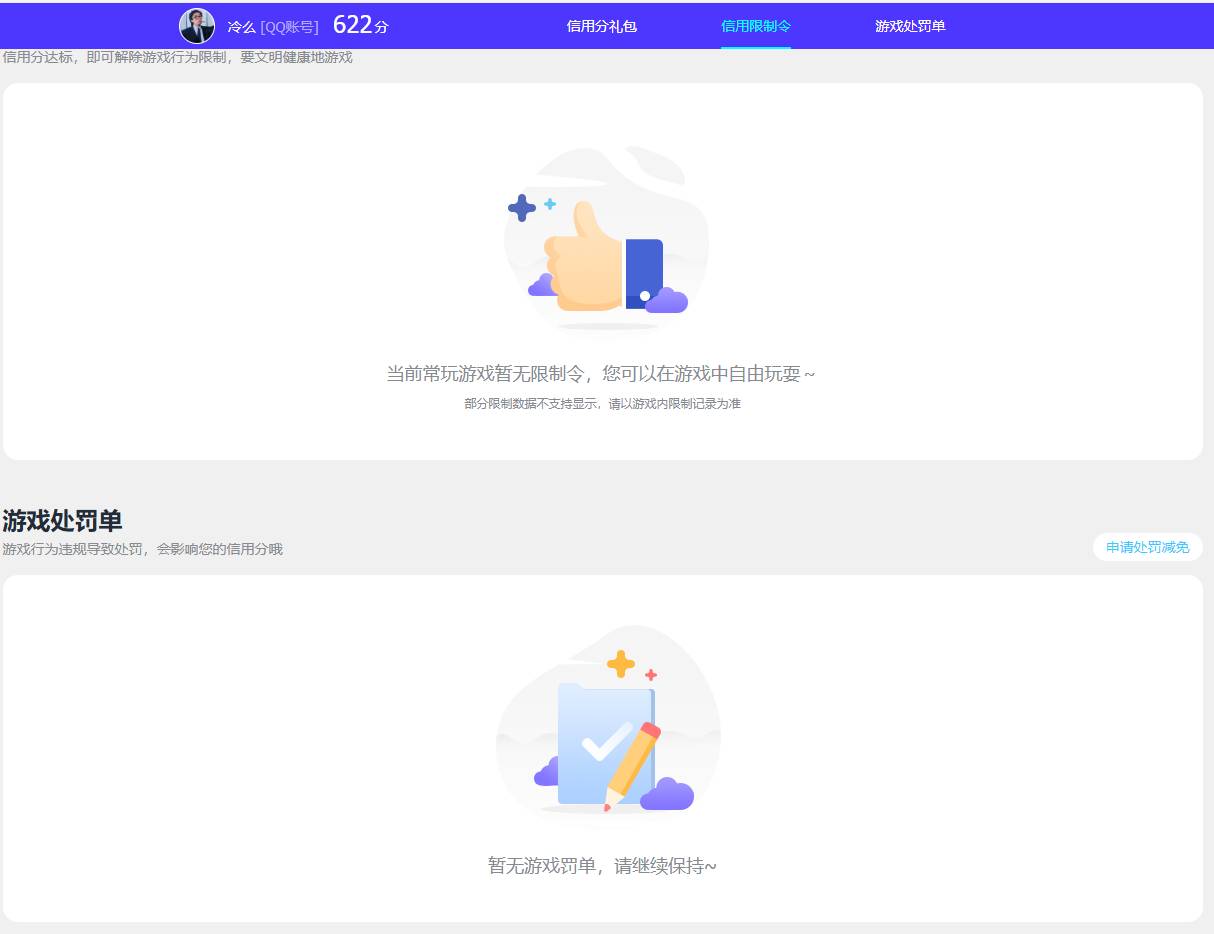Screen dimensions: 1214x934
Task: Click the blue plus icon beside the thumb graphic
Action: click(523, 207)
